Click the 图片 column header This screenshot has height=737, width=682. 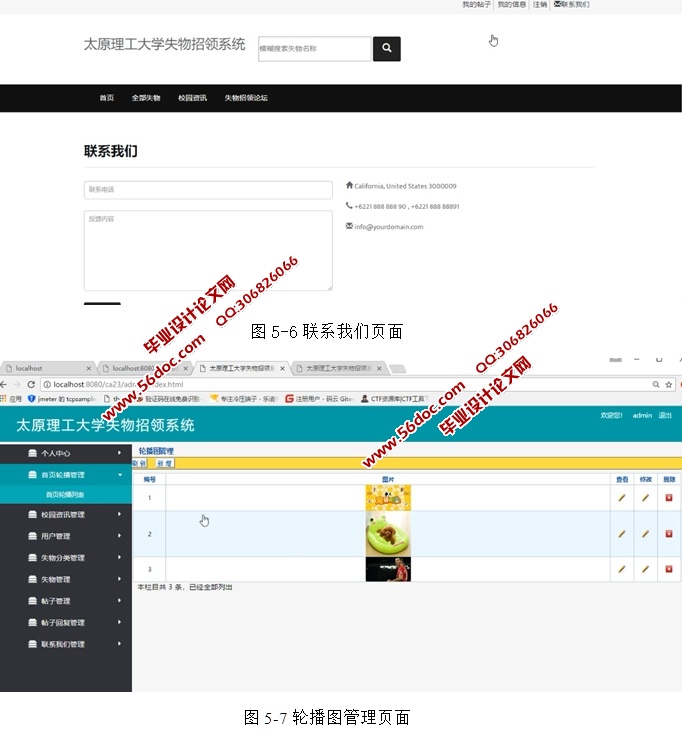click(x=388, y=479)
